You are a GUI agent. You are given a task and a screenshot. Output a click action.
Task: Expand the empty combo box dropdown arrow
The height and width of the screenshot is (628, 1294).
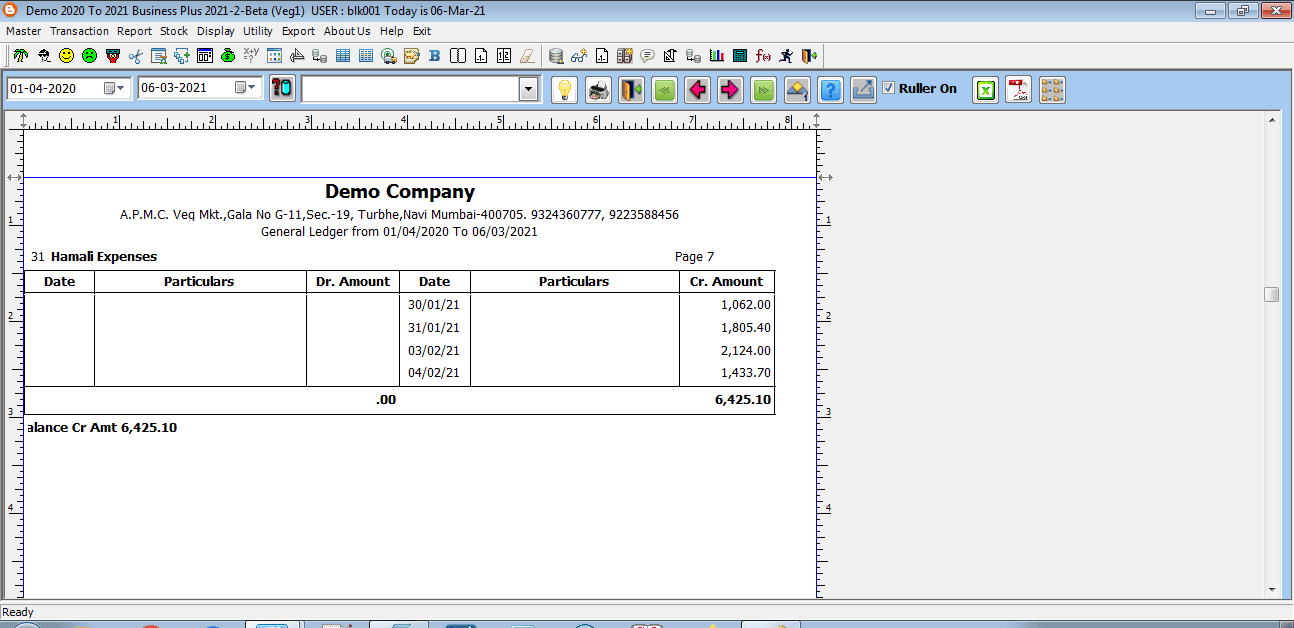tap(528, 89)
